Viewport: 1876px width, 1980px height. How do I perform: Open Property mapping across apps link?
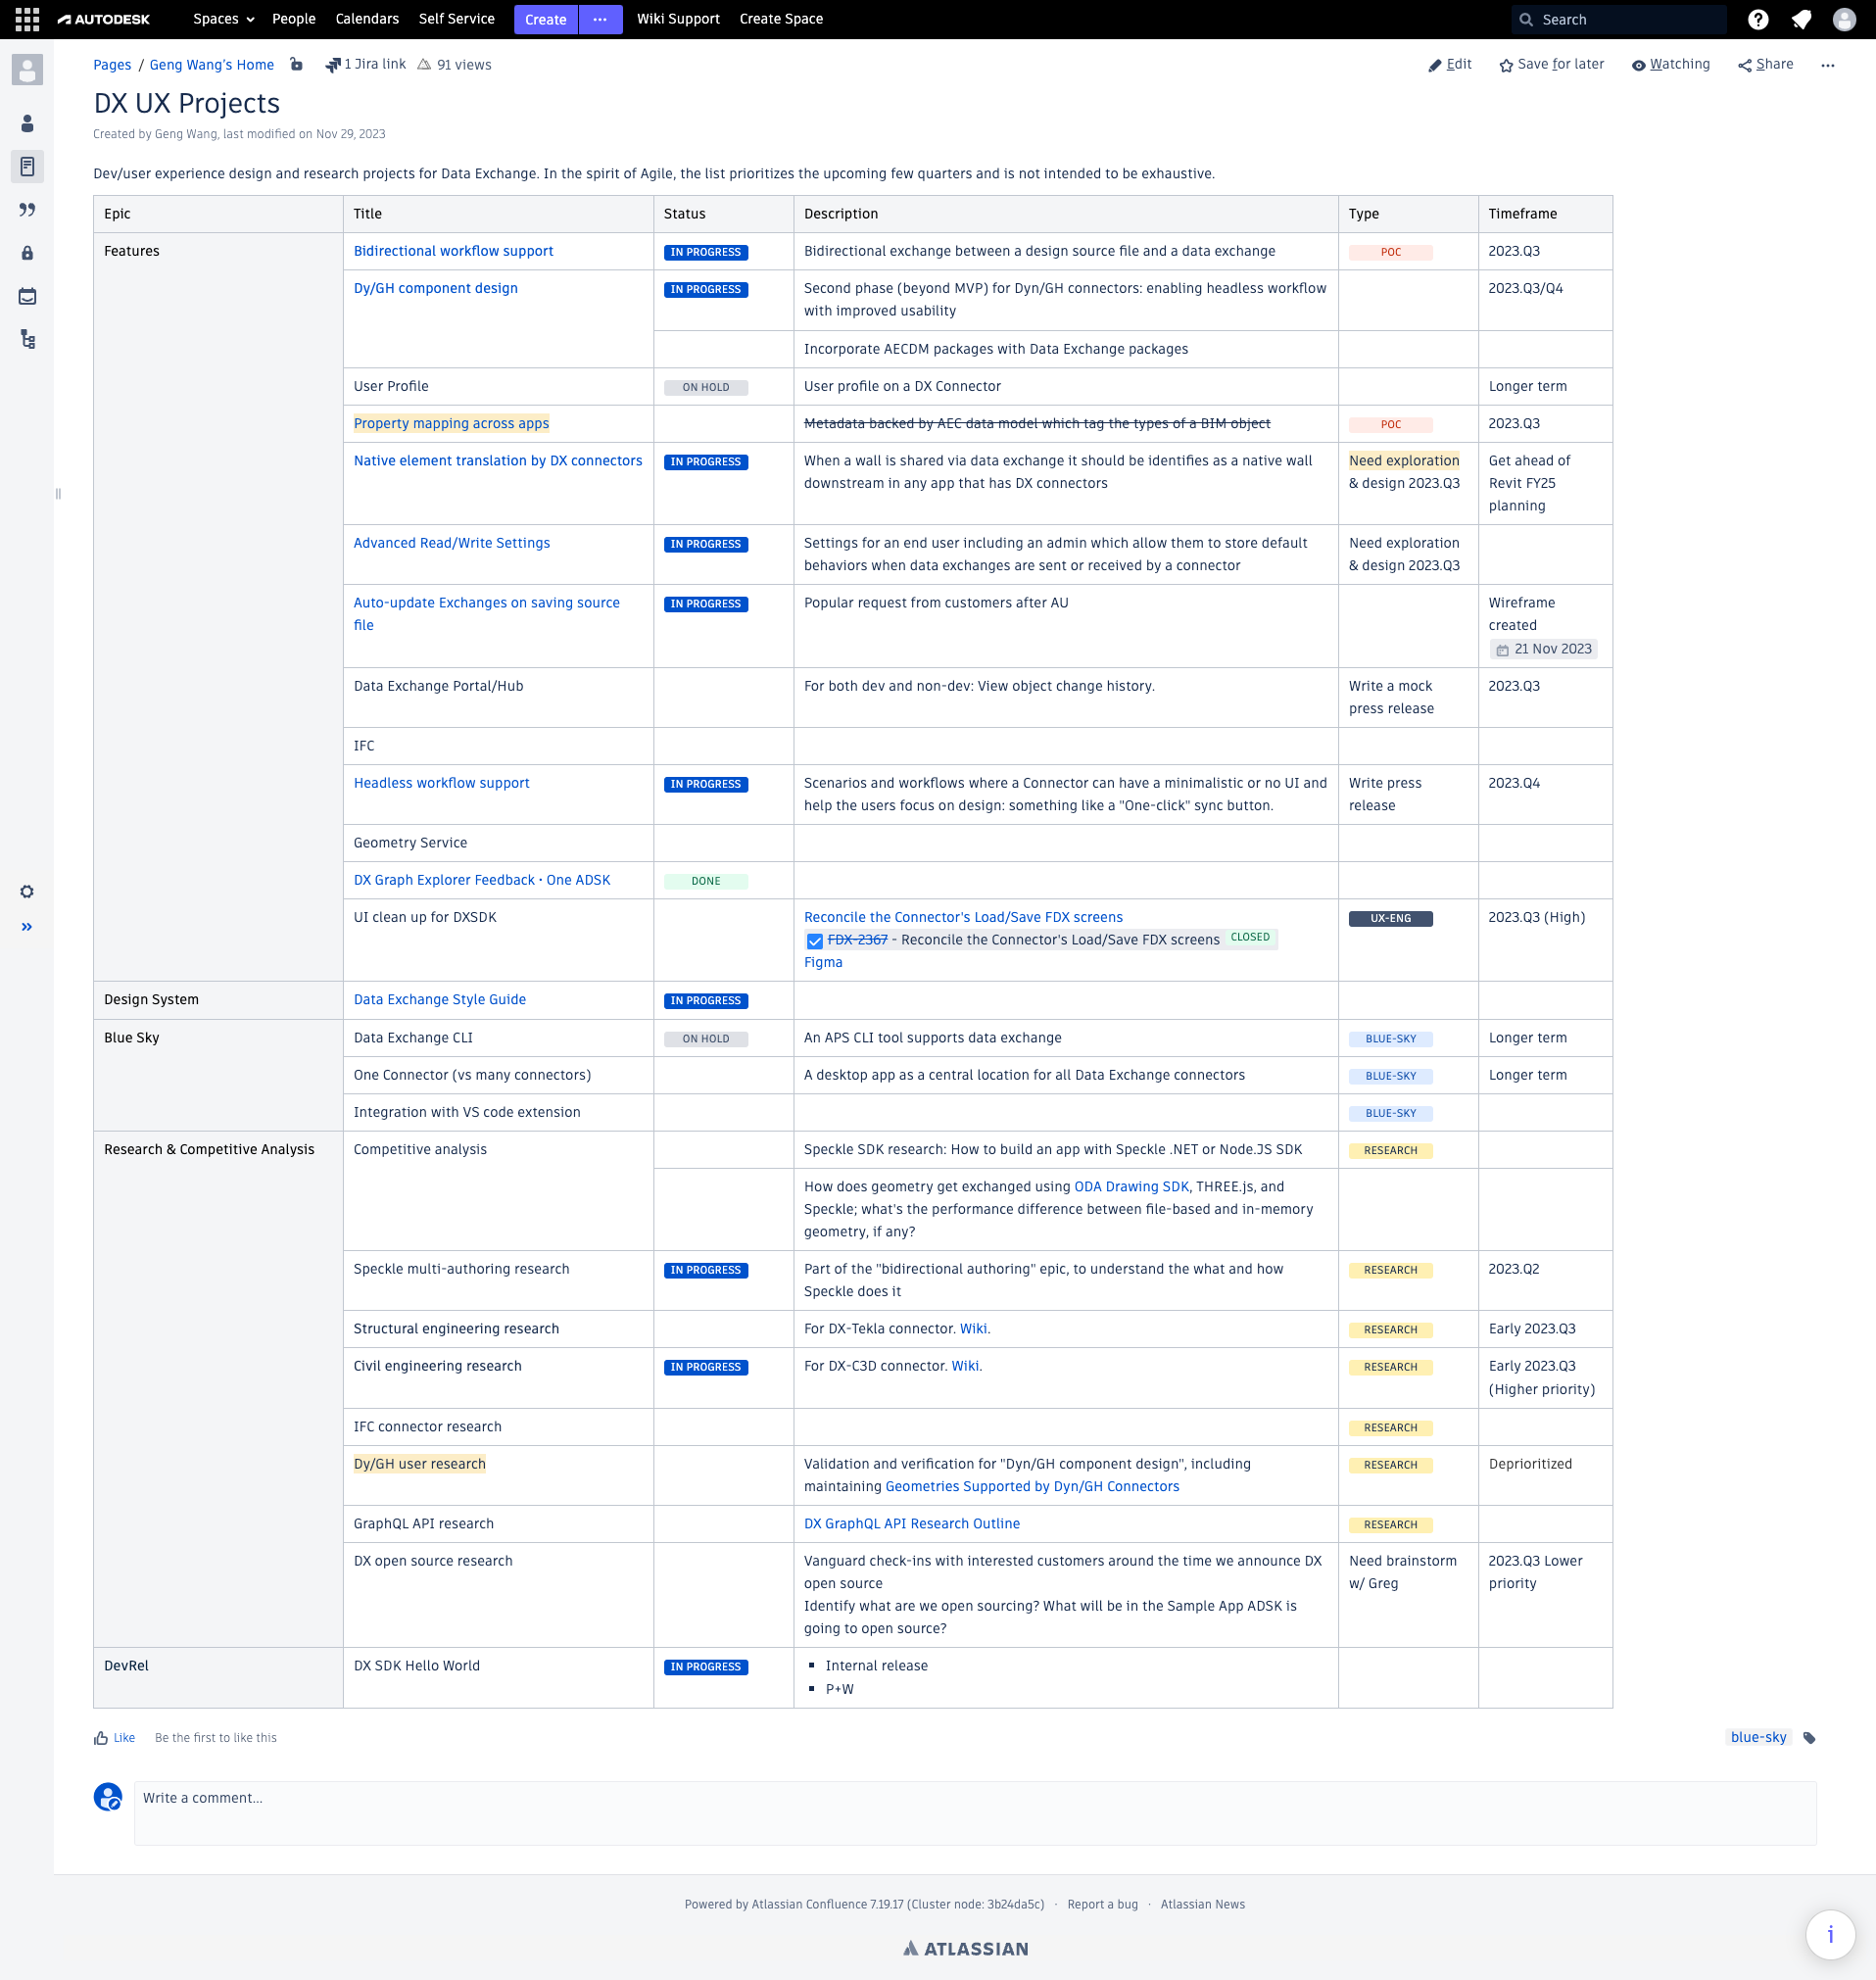pyautogui.click(x=451, y=423)
